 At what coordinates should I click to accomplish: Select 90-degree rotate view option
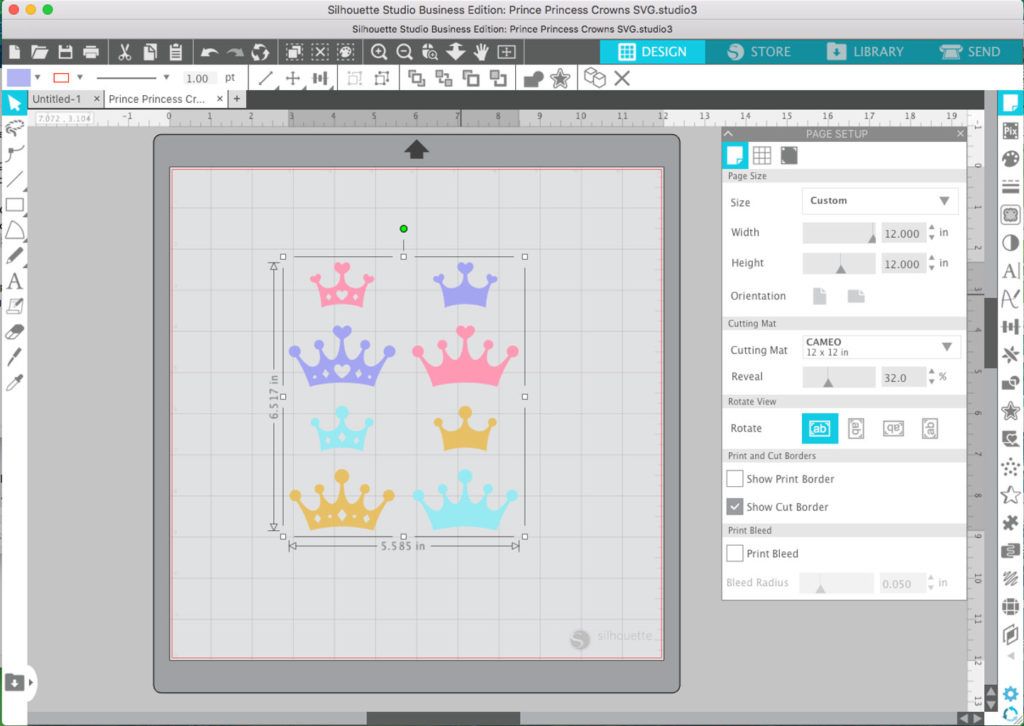(856, 428)
